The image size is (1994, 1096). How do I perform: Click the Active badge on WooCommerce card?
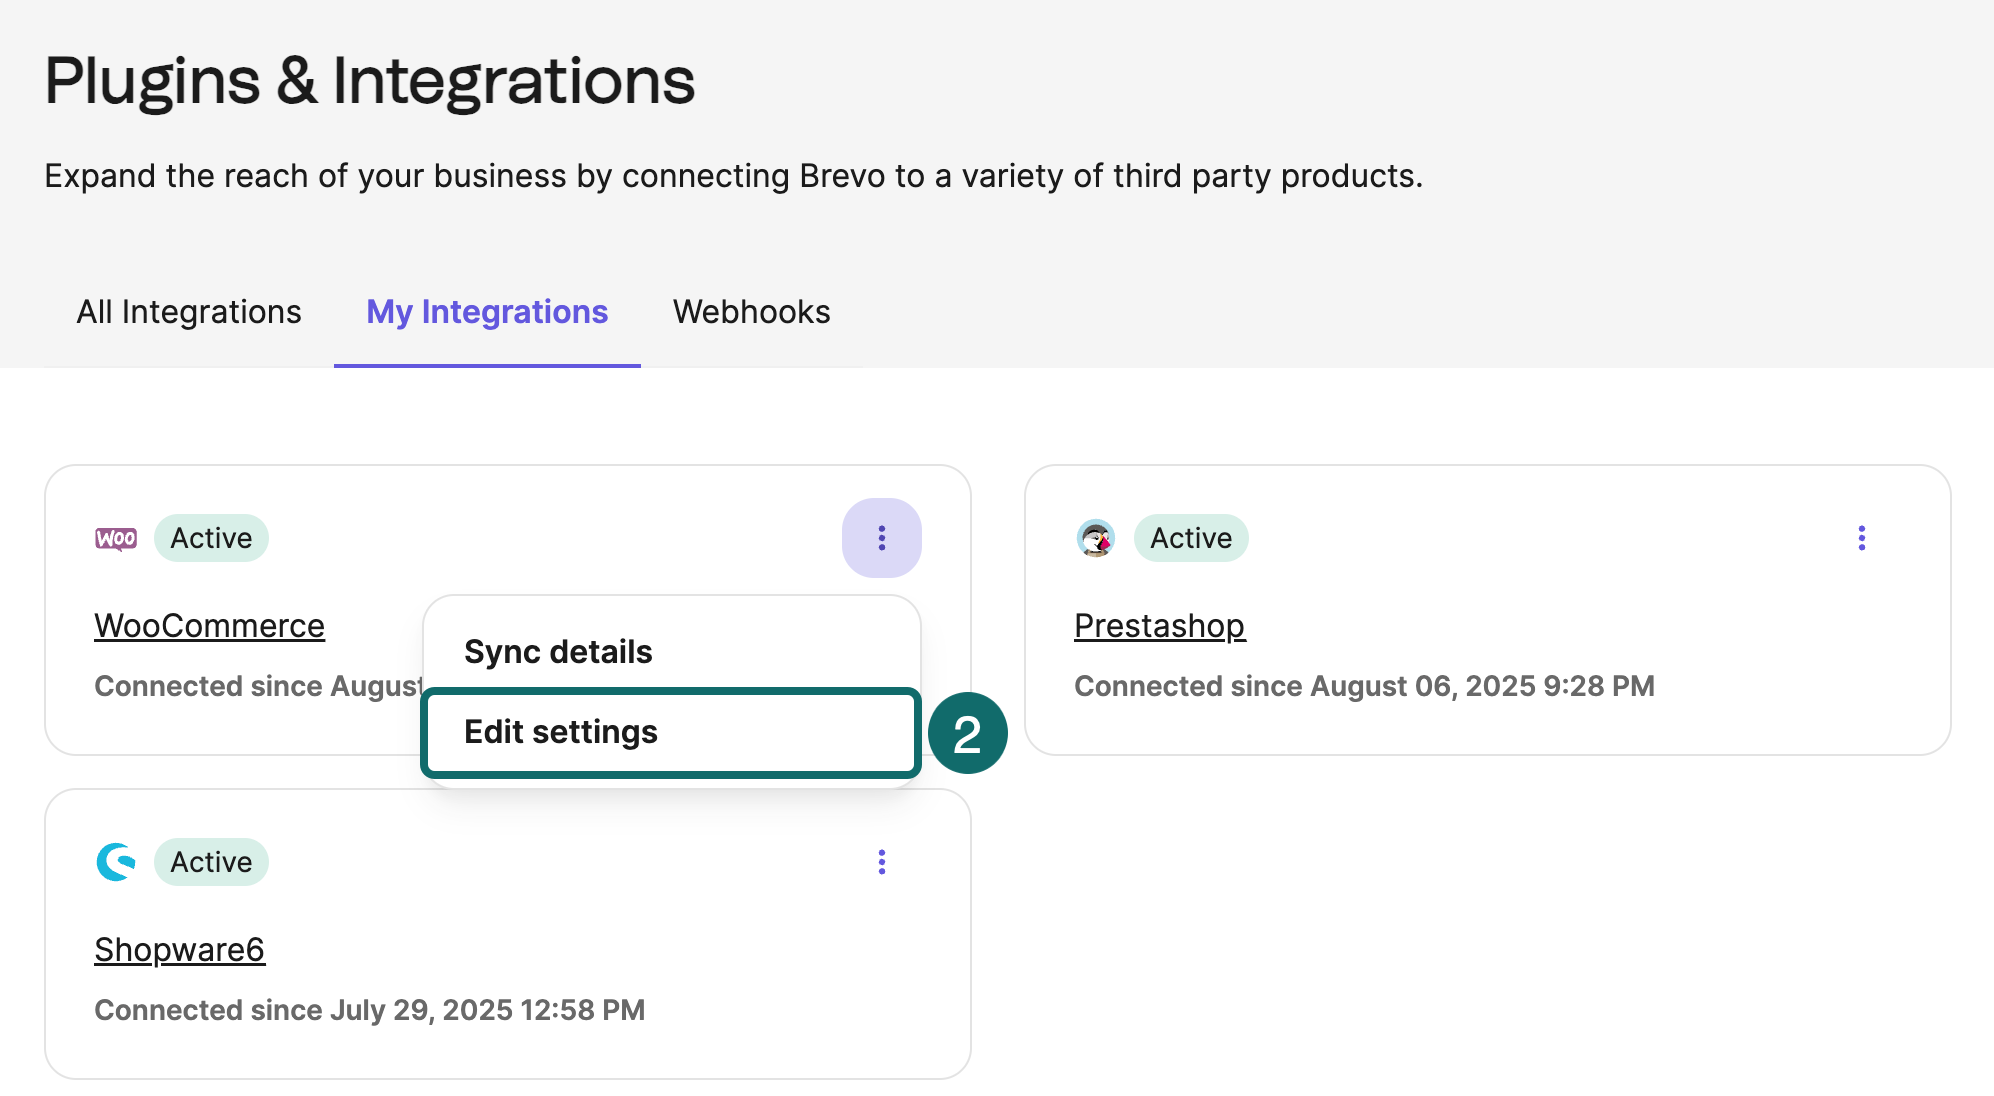(211, 537)
